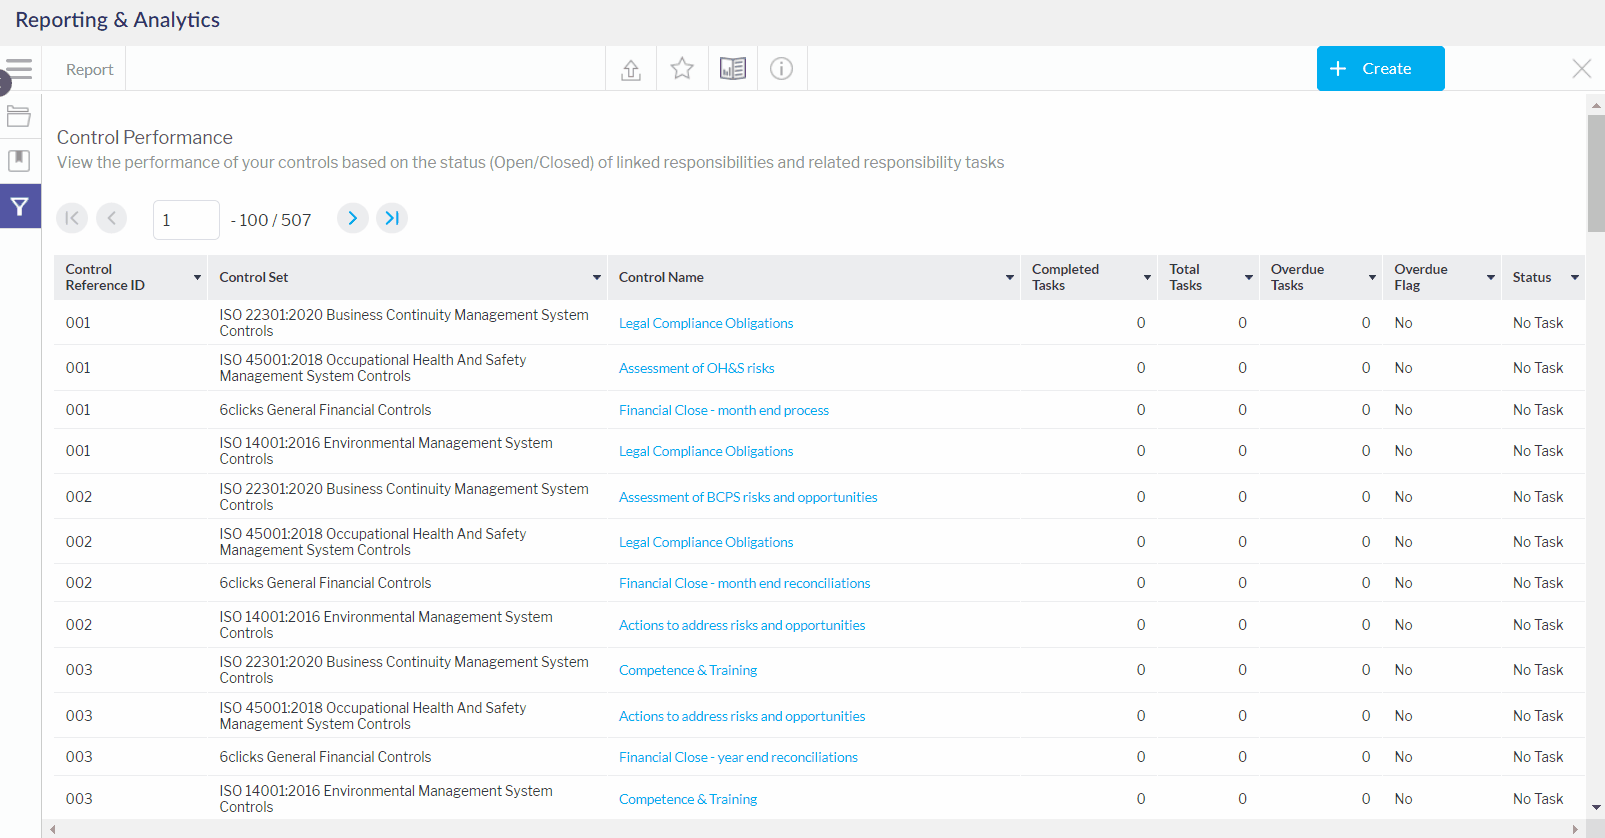Open the Status column filter dropdown
This screenshot has height=838, width=1605.
[1575, 278]
